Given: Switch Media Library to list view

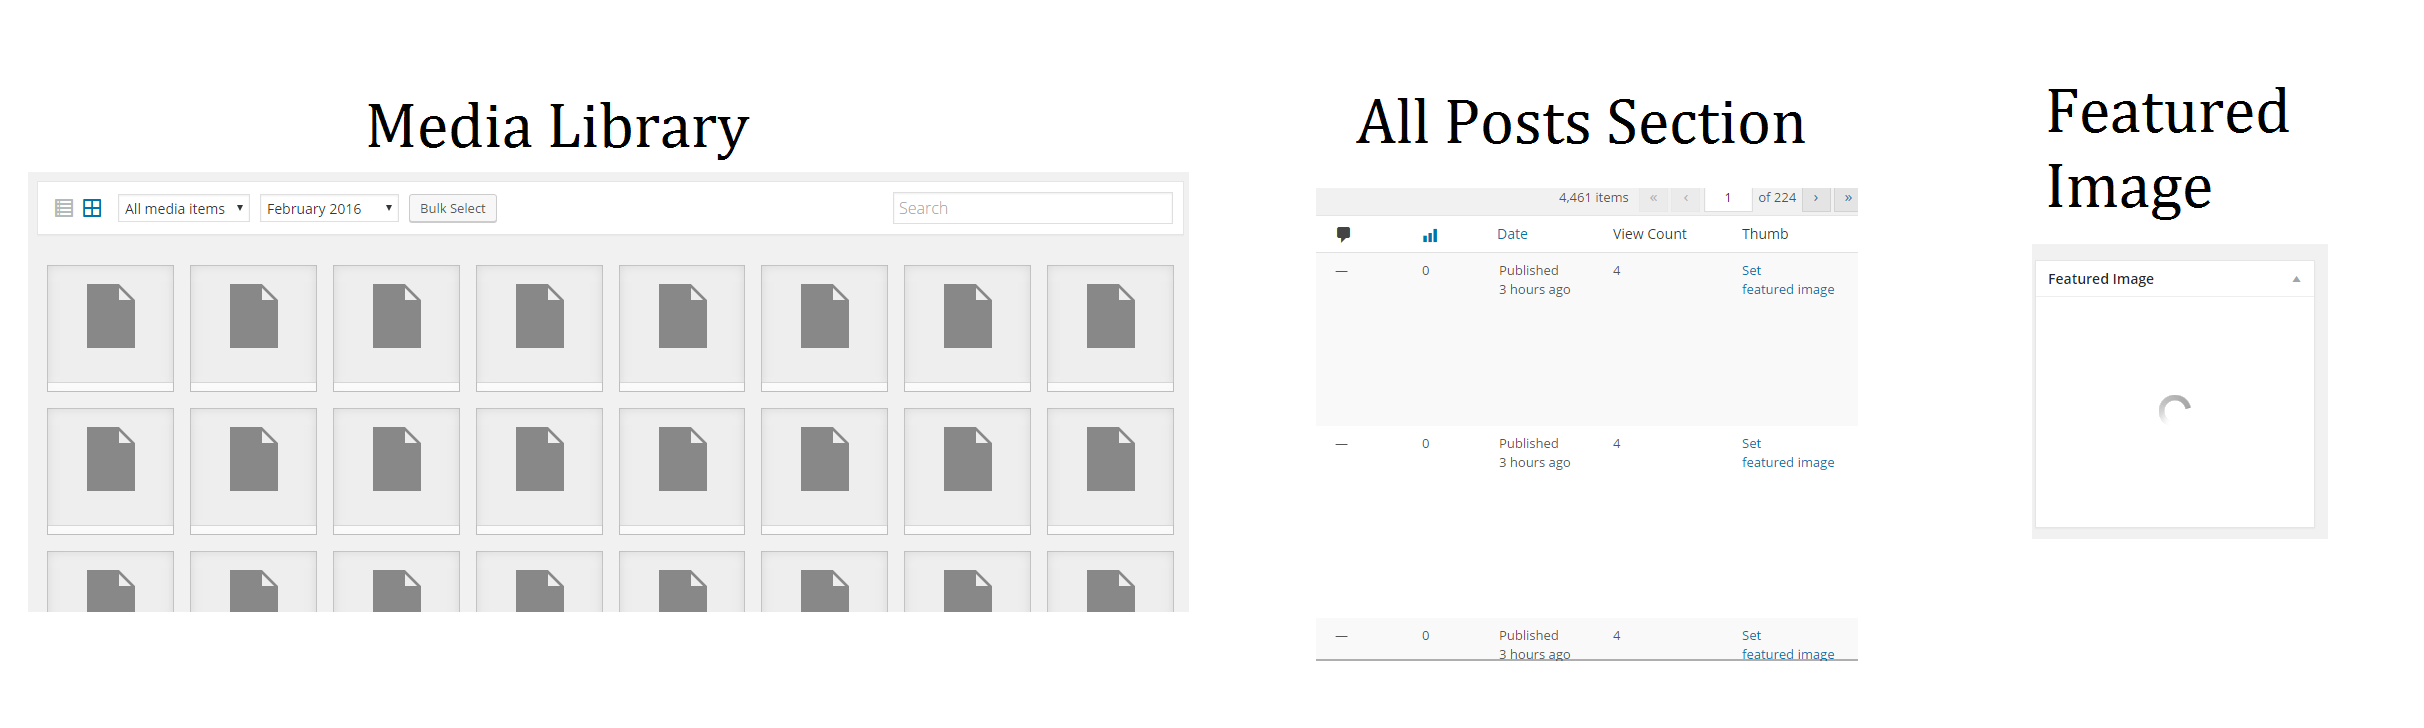Looking at the screenshot, I should 64,208.
